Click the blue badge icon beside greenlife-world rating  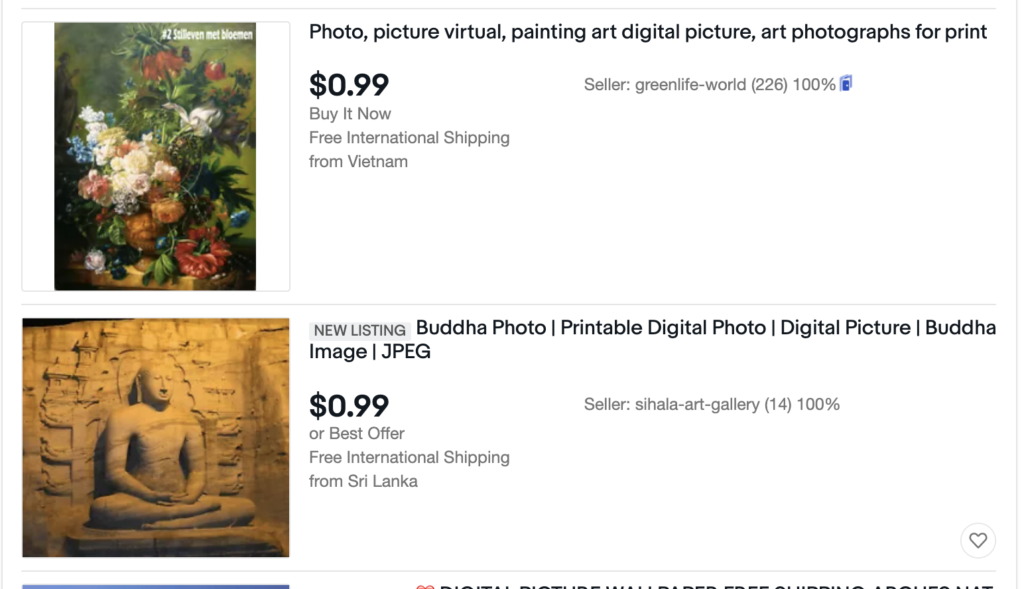pos(846,84)
